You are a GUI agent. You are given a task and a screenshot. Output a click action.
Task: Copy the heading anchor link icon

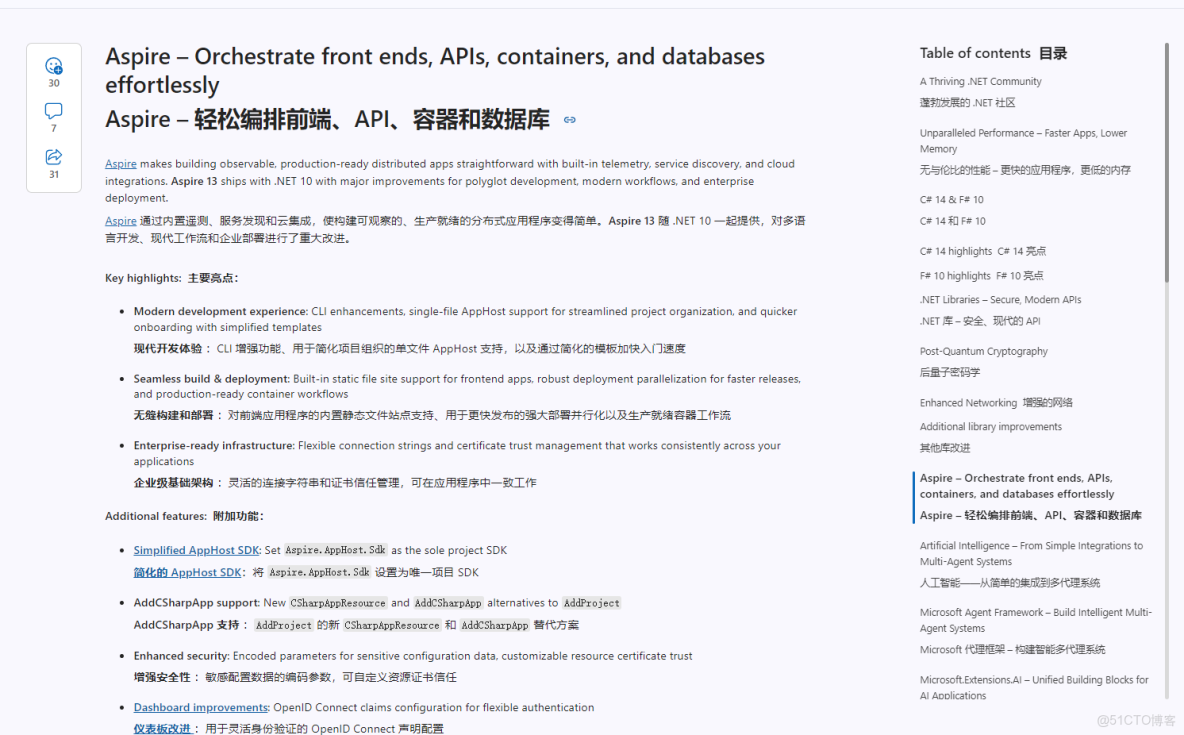pos(569,119)
